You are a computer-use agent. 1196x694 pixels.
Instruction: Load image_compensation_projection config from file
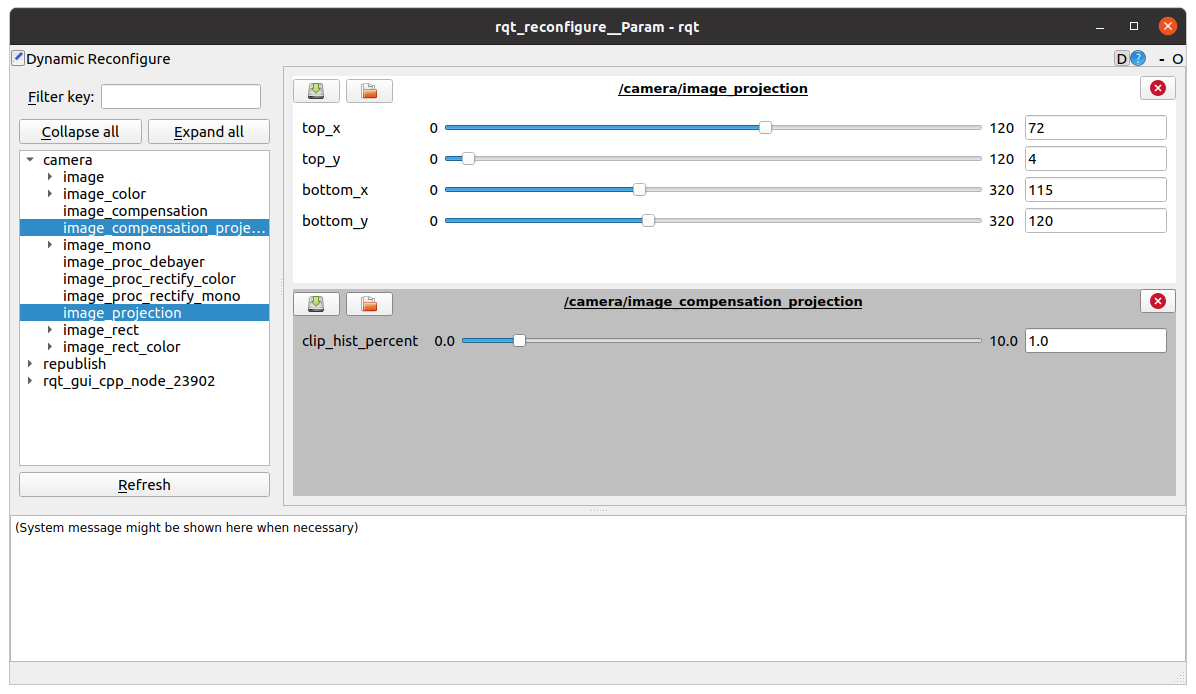[x=369, y=304]
